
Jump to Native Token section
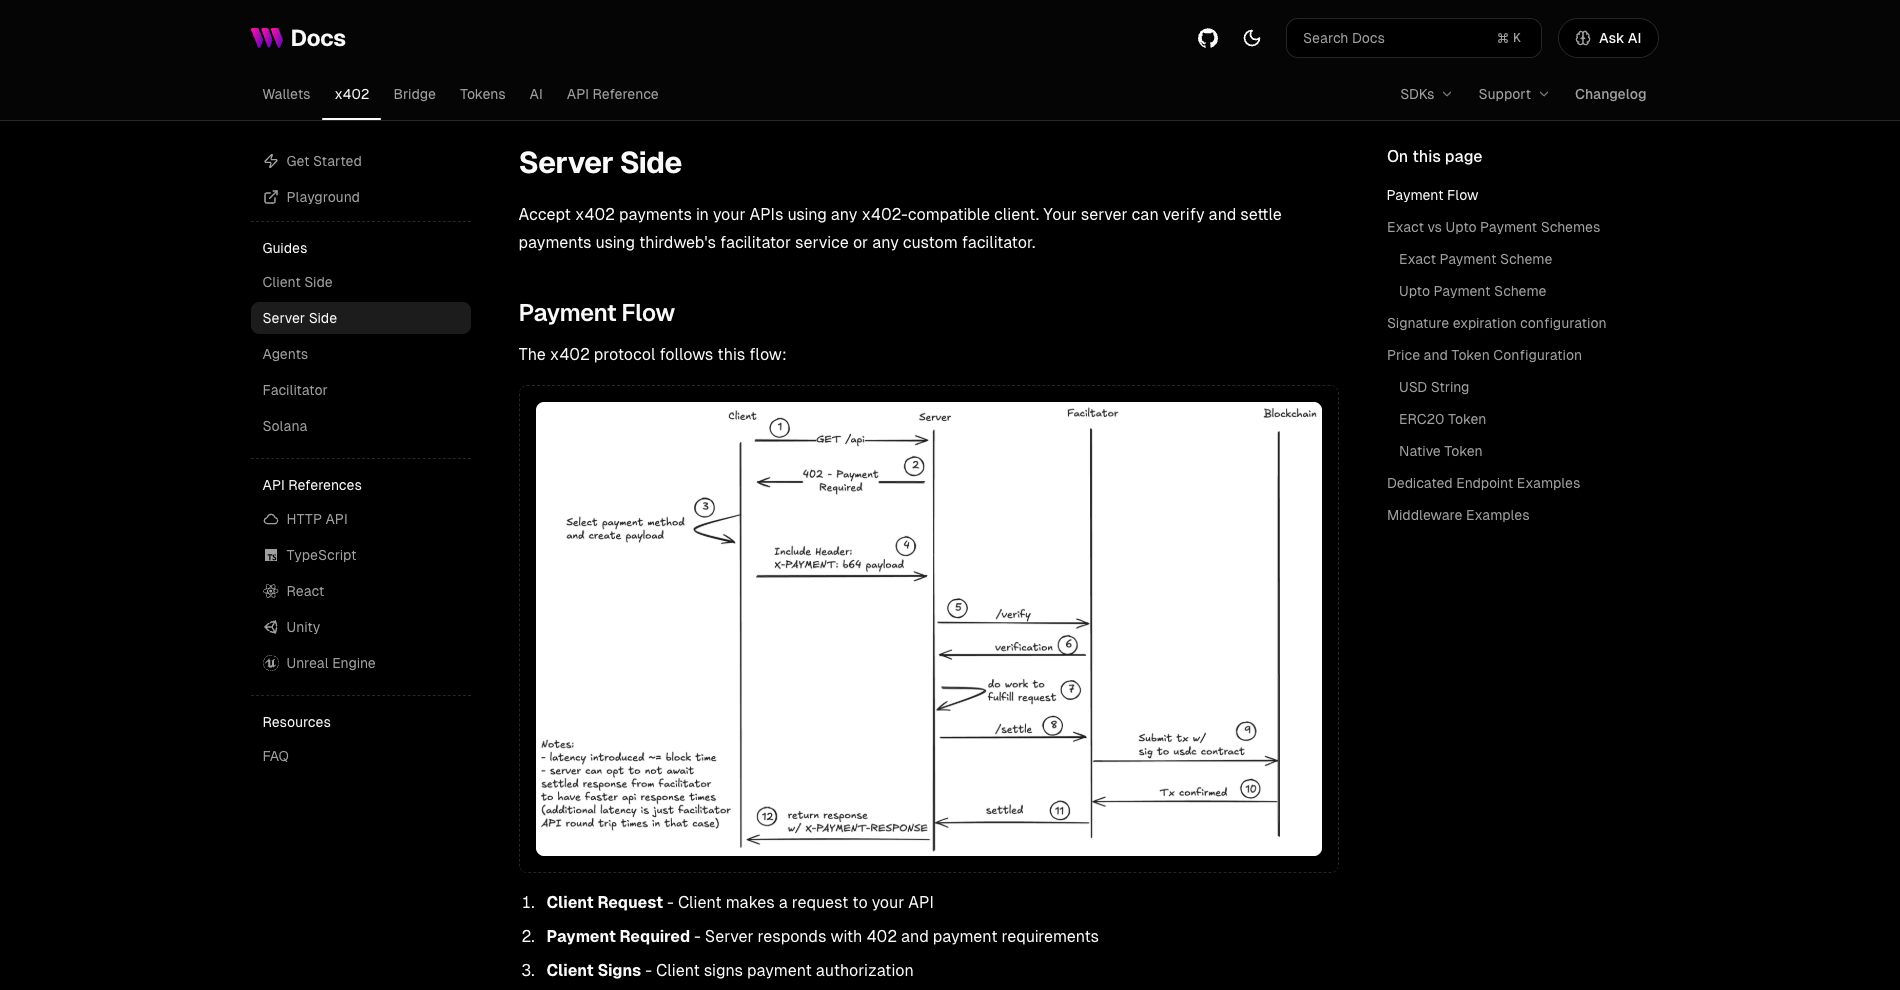(1440, 451)
